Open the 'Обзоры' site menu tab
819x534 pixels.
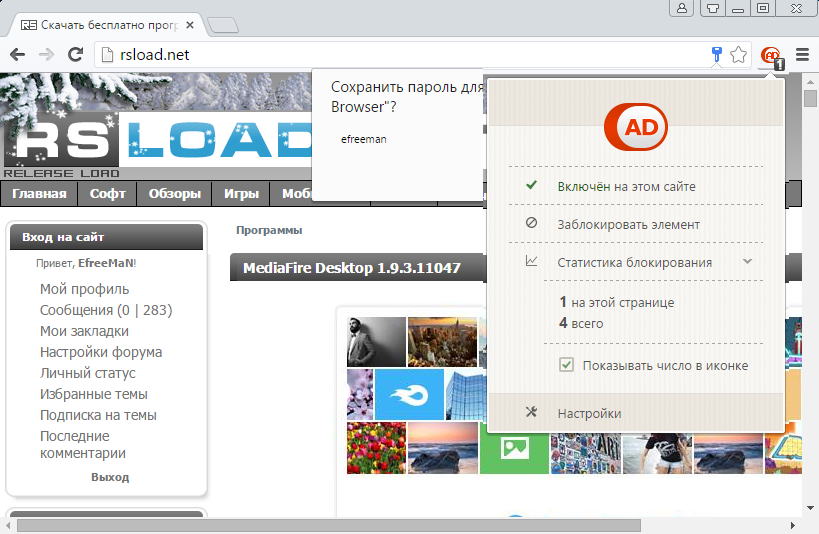tap(174, 194)
